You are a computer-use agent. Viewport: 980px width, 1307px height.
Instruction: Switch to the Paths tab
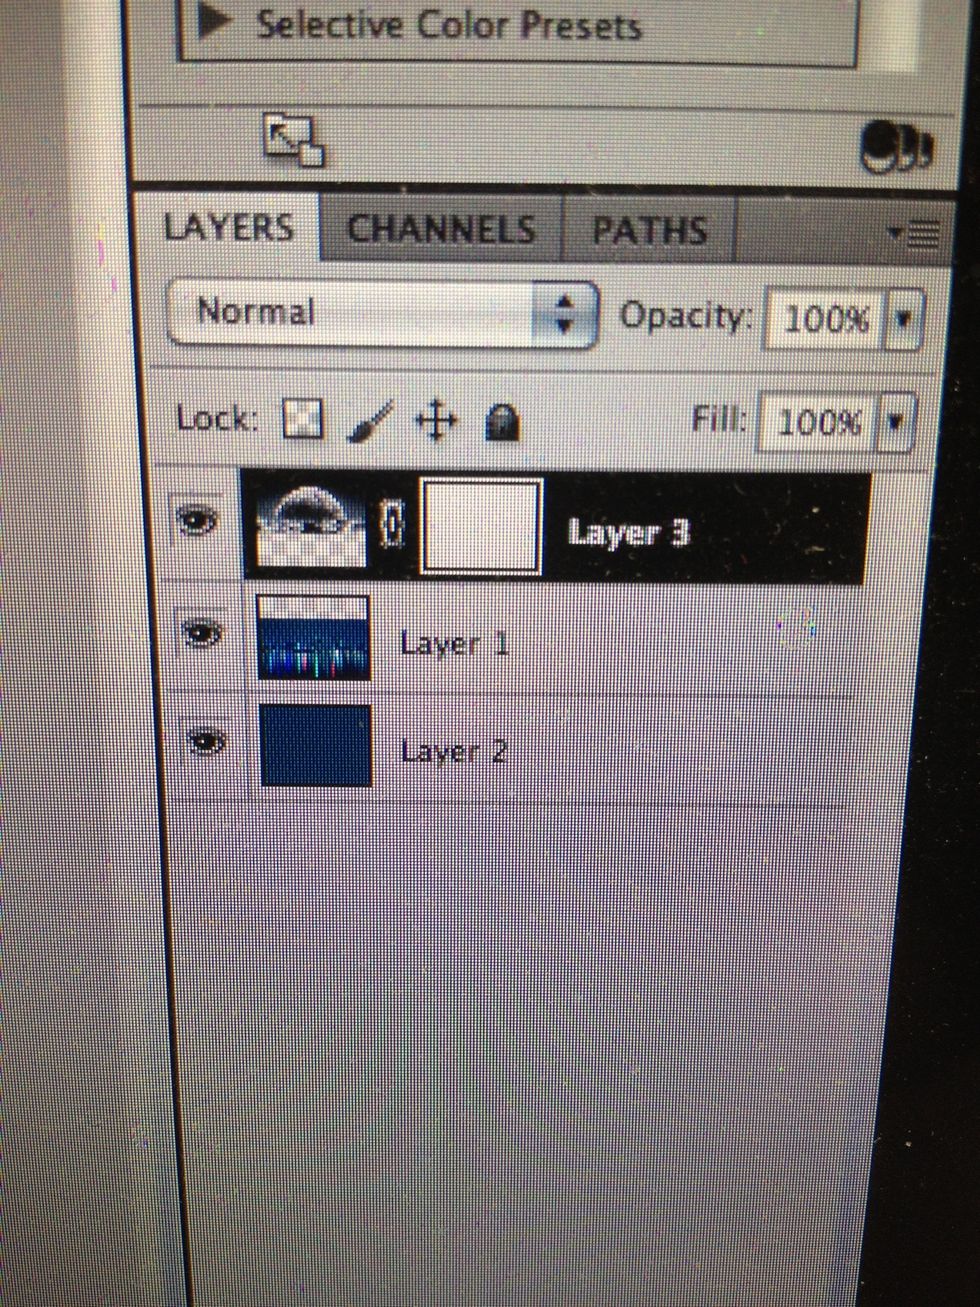[650, 230]
